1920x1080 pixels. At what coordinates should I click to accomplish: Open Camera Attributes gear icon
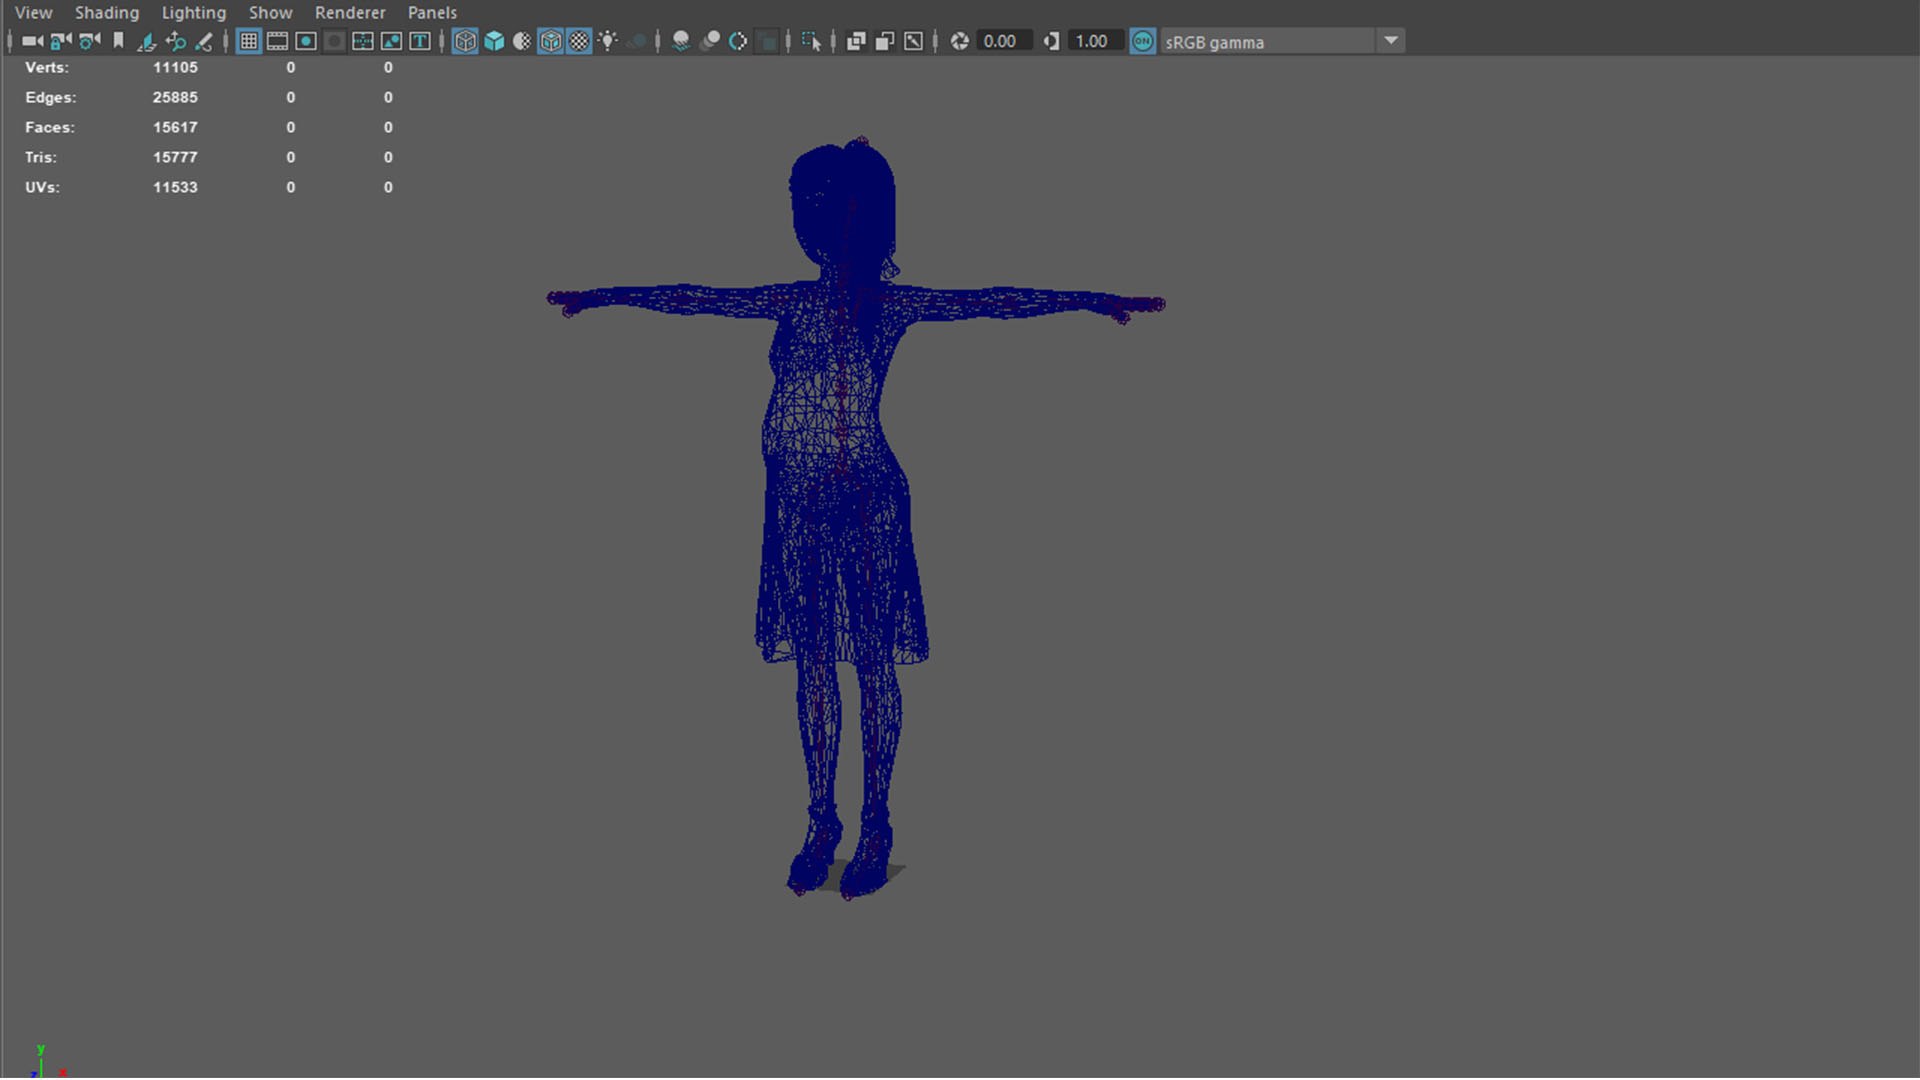[90, 41]
